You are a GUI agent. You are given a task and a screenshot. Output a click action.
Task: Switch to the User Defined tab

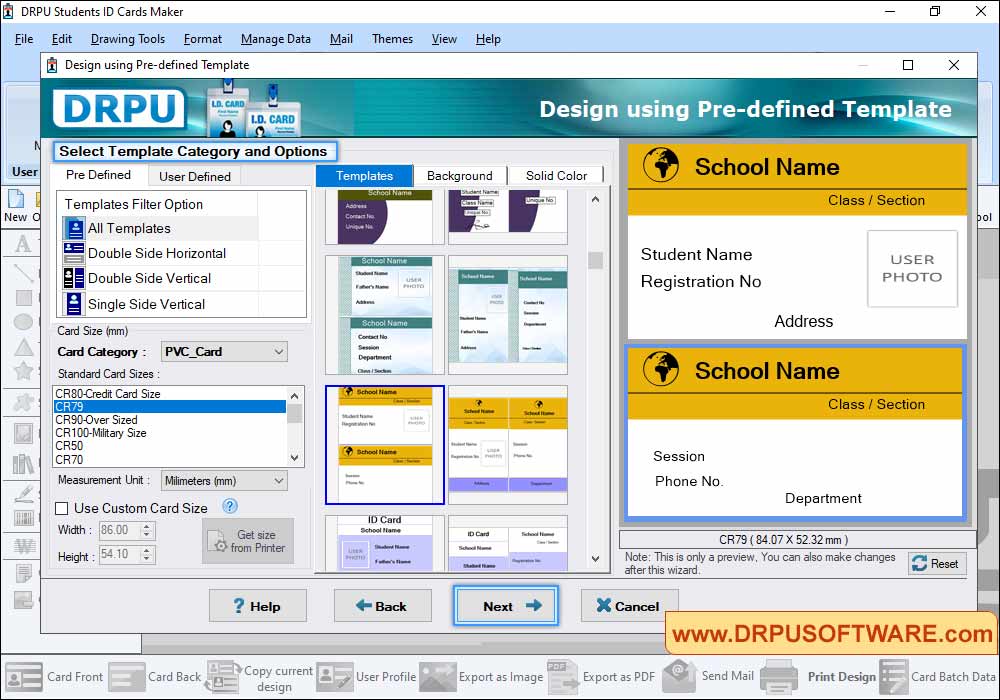tap(195, 176)
